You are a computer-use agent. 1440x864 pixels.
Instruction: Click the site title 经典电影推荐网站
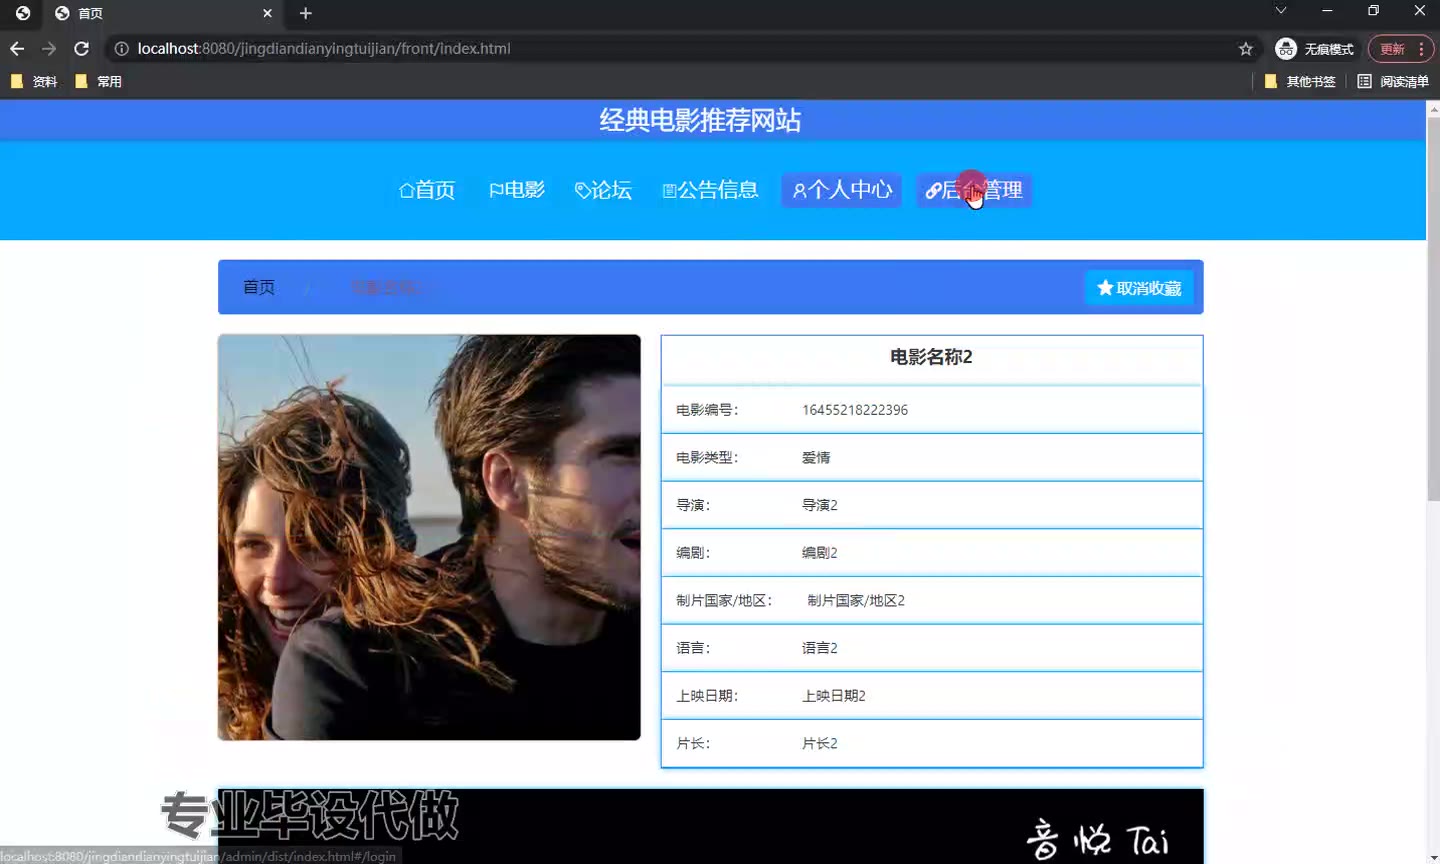click(x=701, y=120)
